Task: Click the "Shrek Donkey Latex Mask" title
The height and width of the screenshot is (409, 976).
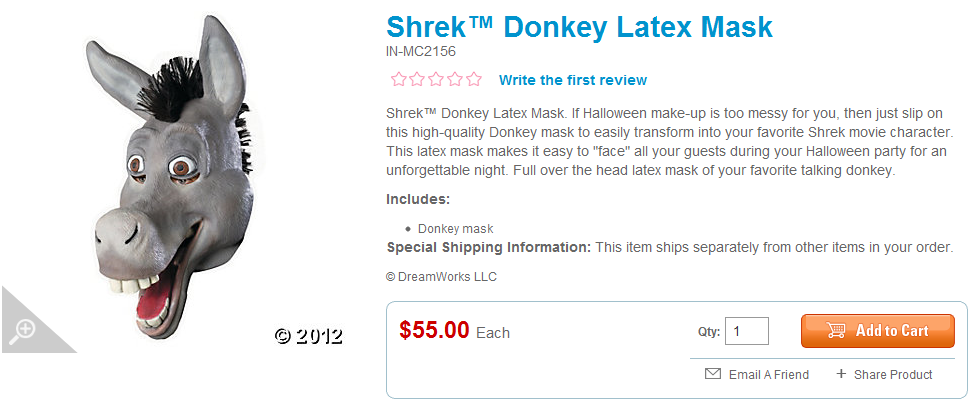Action: pos(579,26)
